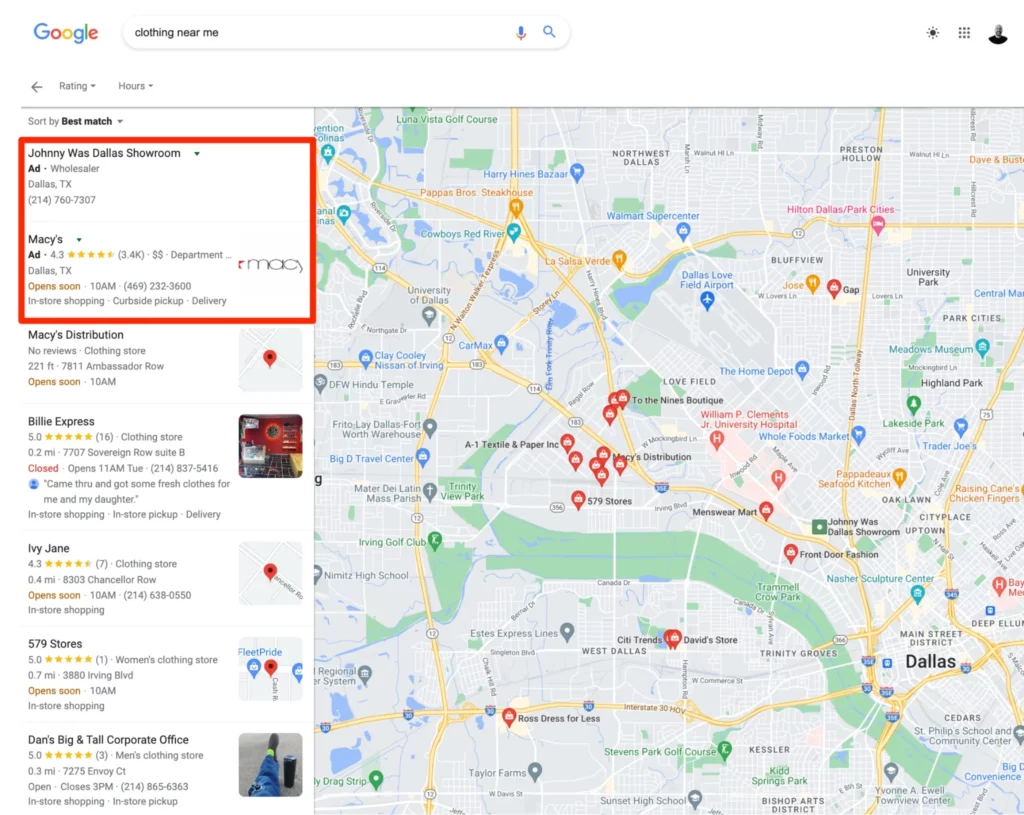The height and width of the screenshot is (815, 1024).
Task: Click the Ross Dress for Less map pin
Action: click(509, 716)
